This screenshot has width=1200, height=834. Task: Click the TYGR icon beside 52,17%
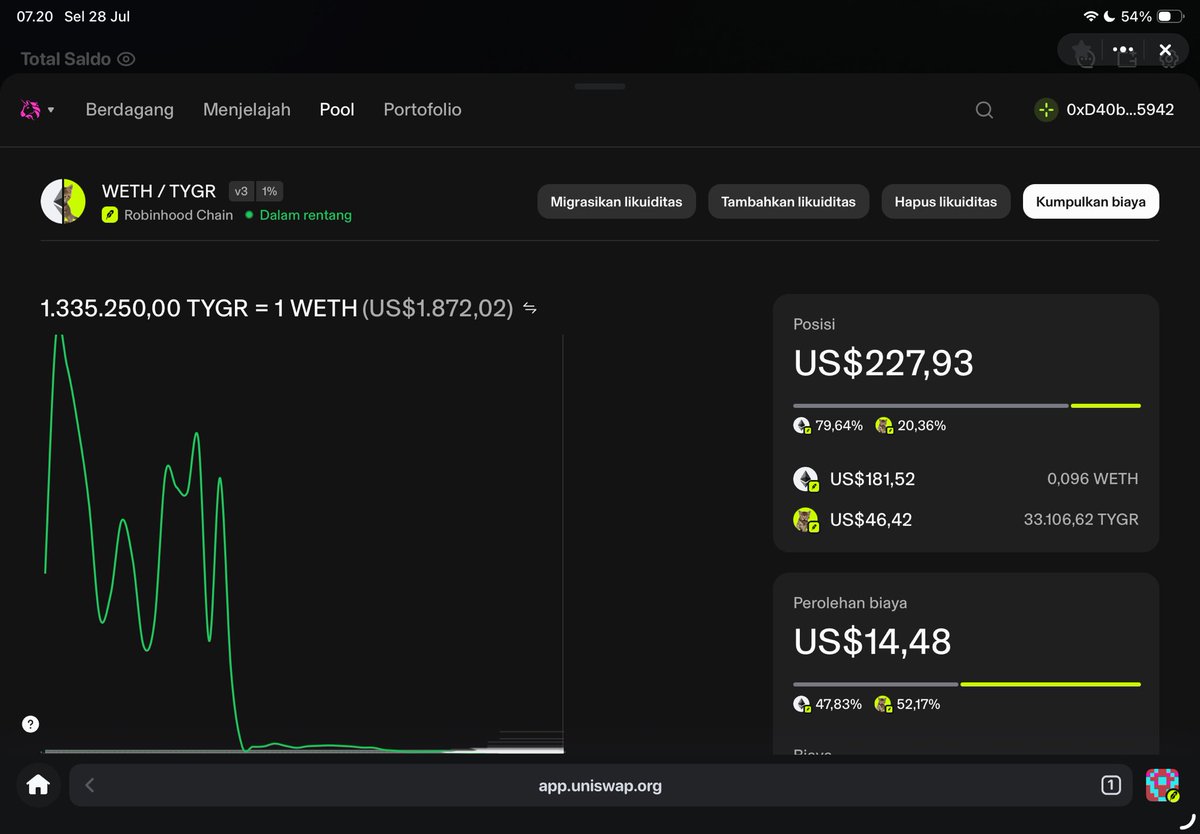tap(884, 704)
